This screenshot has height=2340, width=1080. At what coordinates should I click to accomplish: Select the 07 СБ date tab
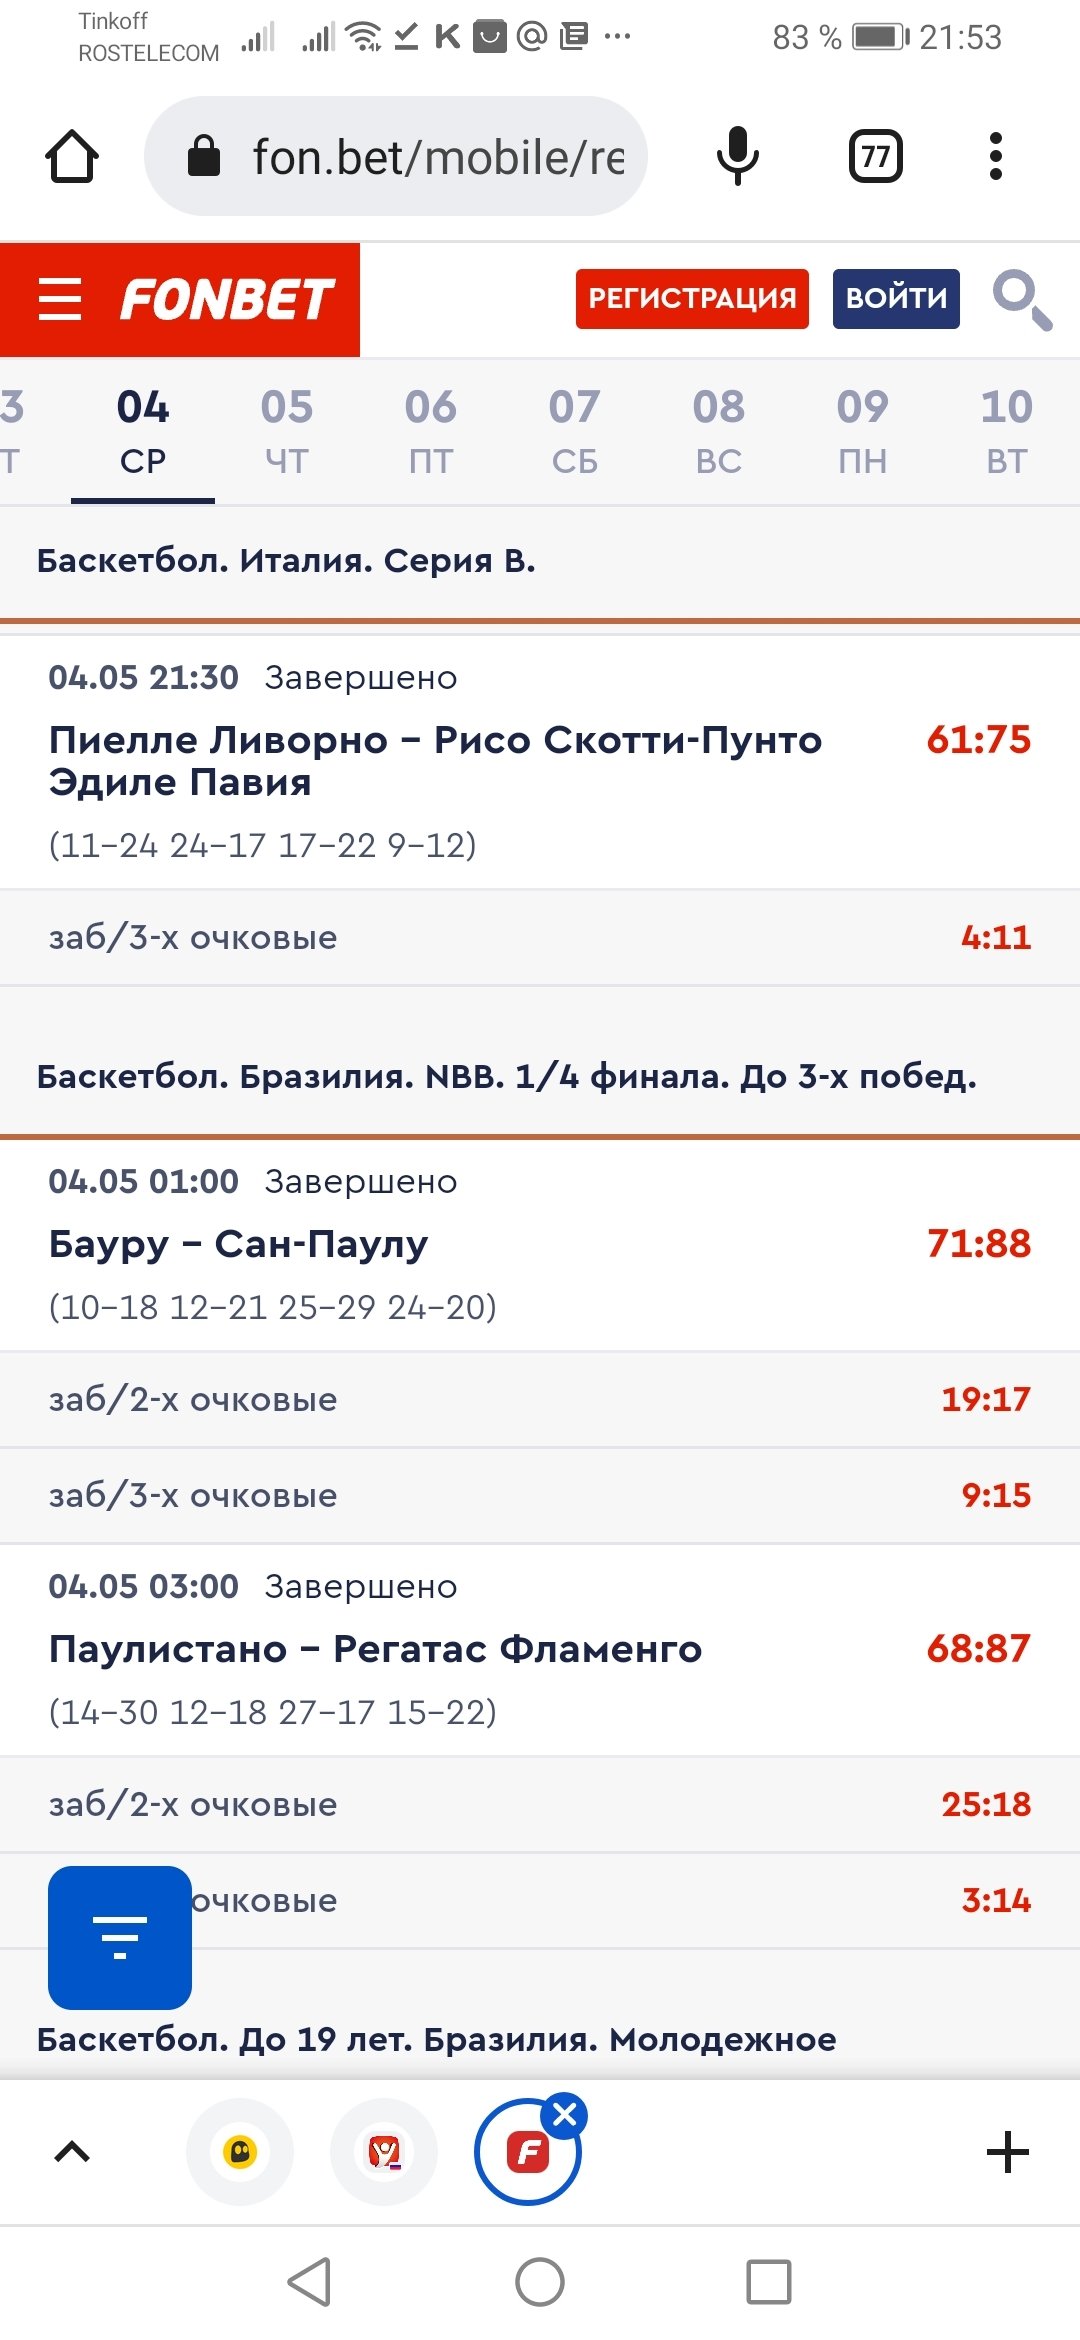[575, 432]
